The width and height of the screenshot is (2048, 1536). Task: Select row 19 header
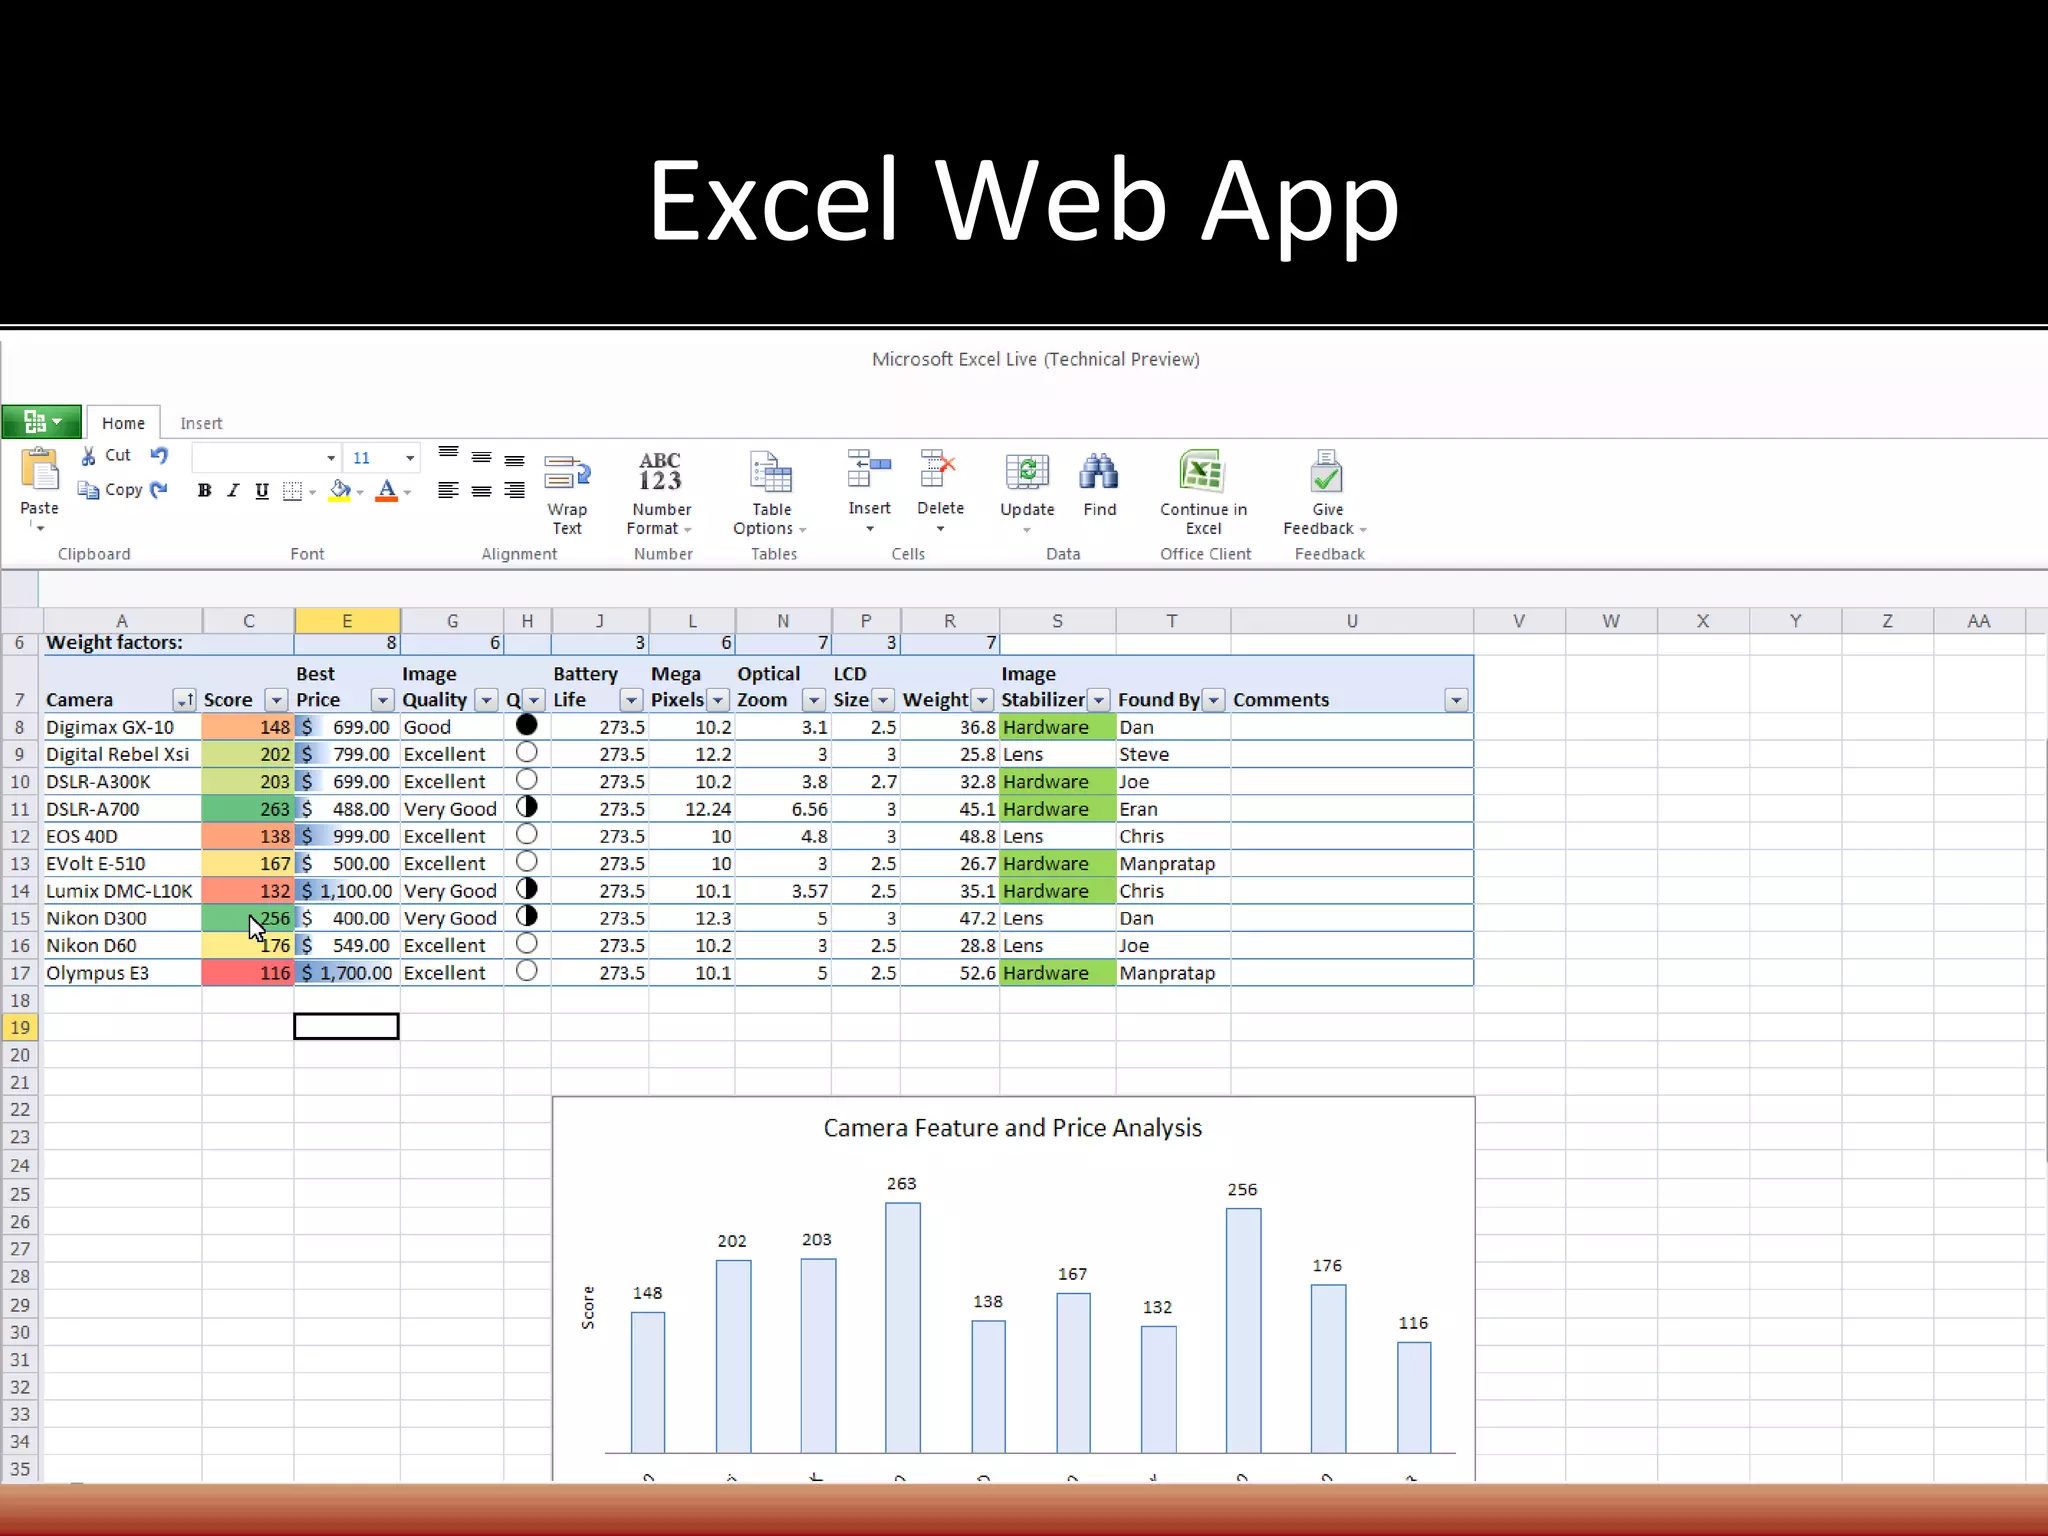(20, 1027)
